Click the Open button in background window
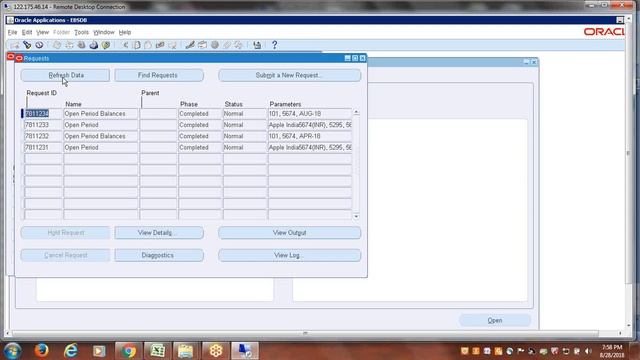 495,320
